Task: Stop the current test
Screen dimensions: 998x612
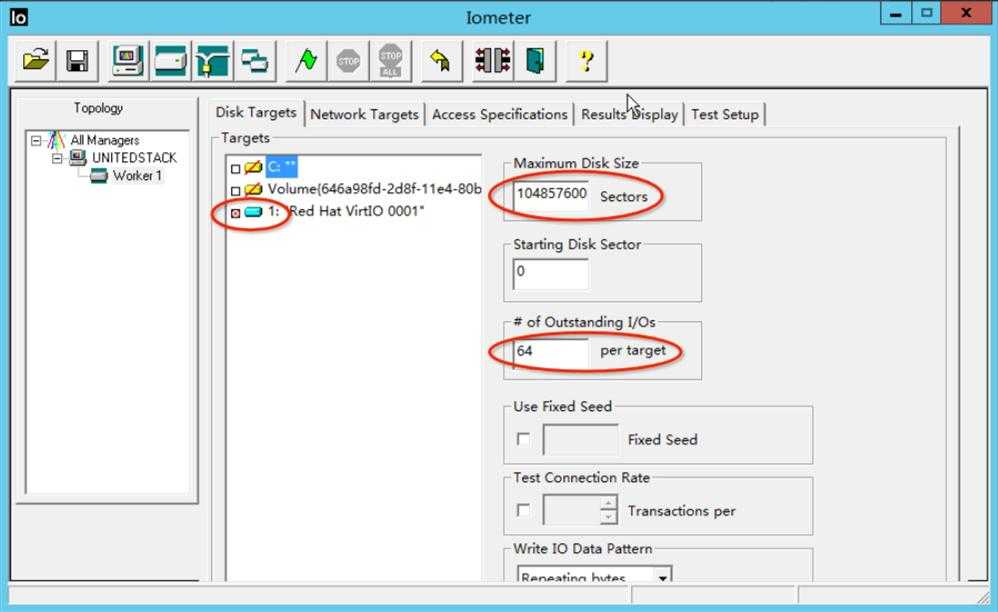Action: [348, 62]
